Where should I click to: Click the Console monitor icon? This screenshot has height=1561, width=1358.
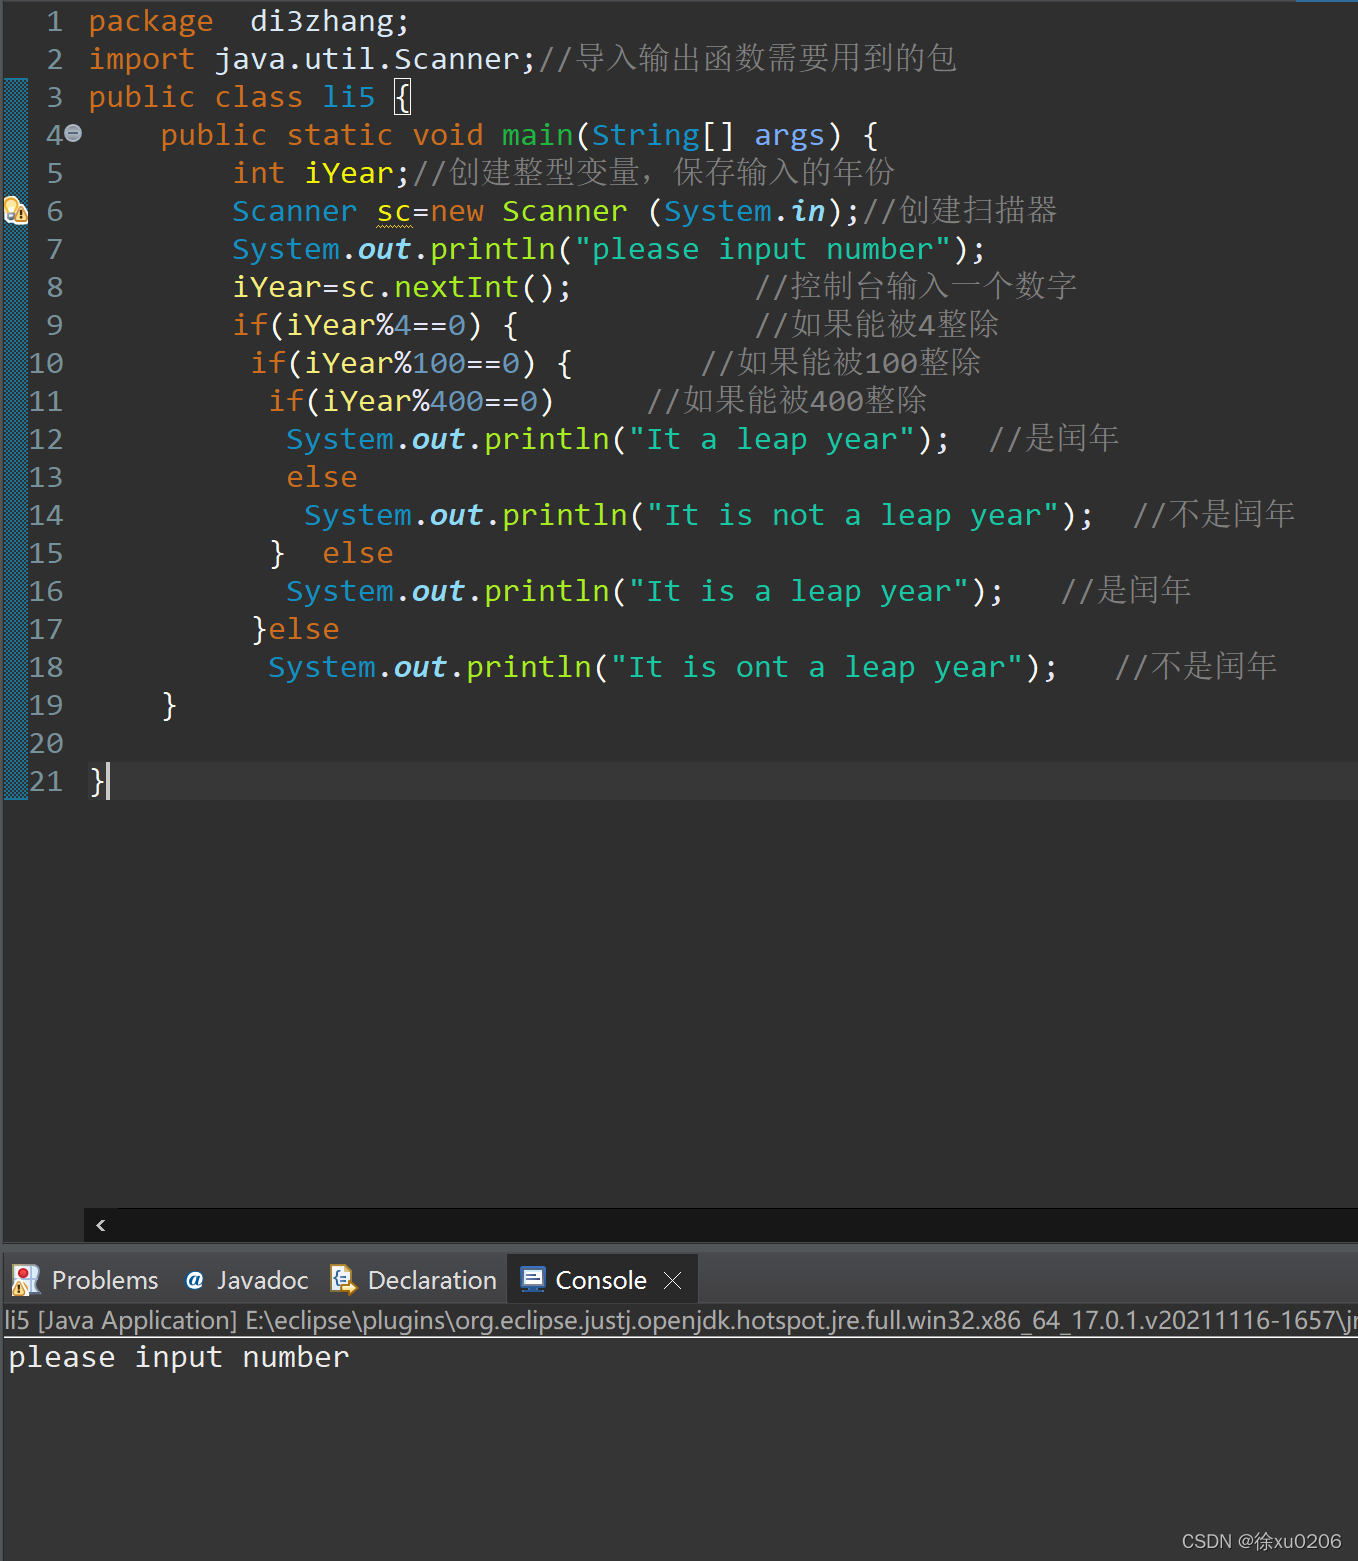[x=533, y=1279]
